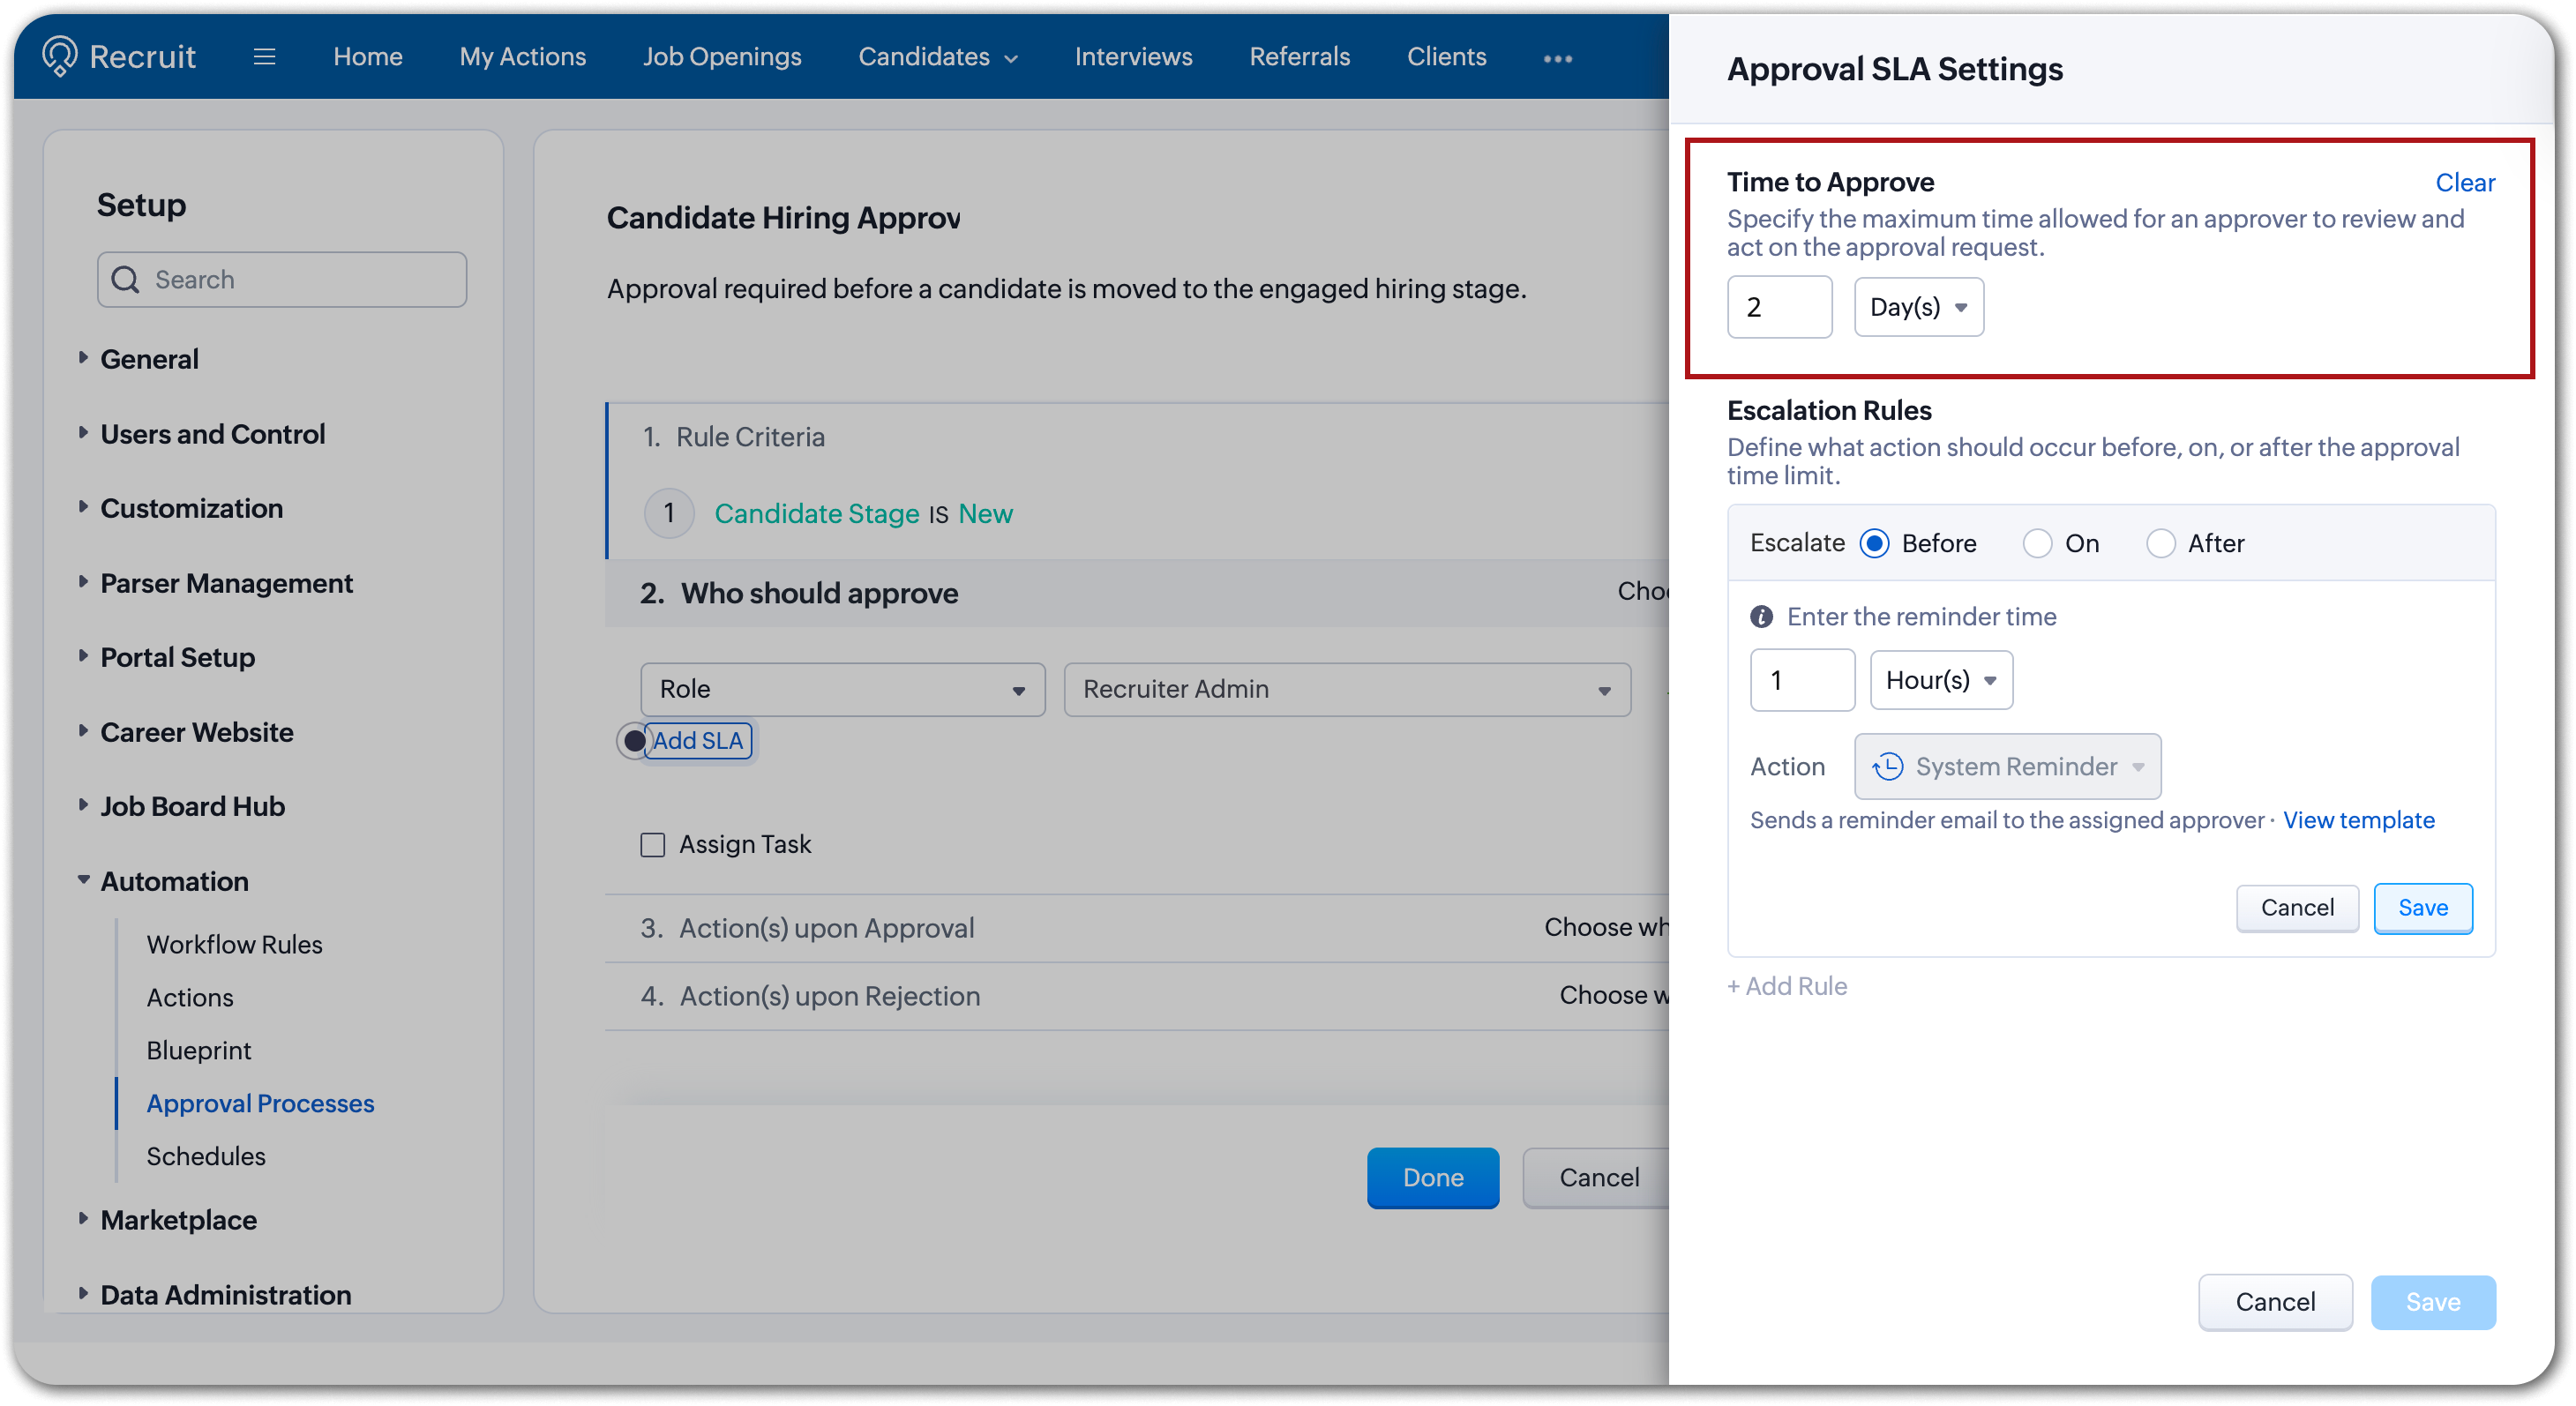Open the more options ellipsis in navbar
The width and height of the screenshot is (2576, 1406).
pos(1557,58)
